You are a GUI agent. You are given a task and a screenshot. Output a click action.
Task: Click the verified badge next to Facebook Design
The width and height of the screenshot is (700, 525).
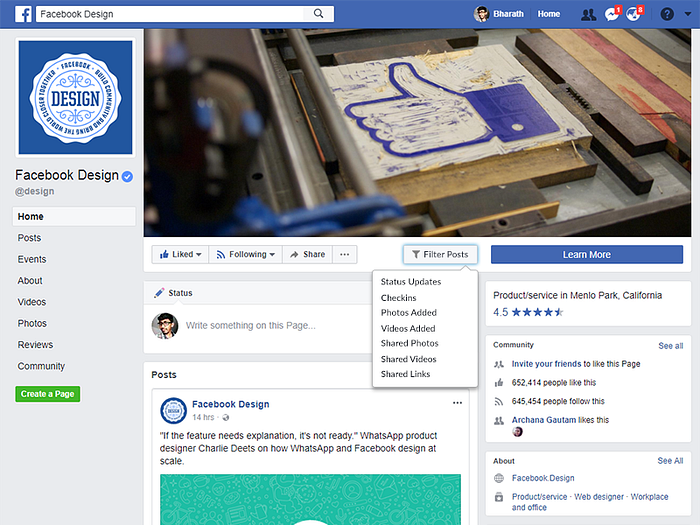click(x=127, y=177)
